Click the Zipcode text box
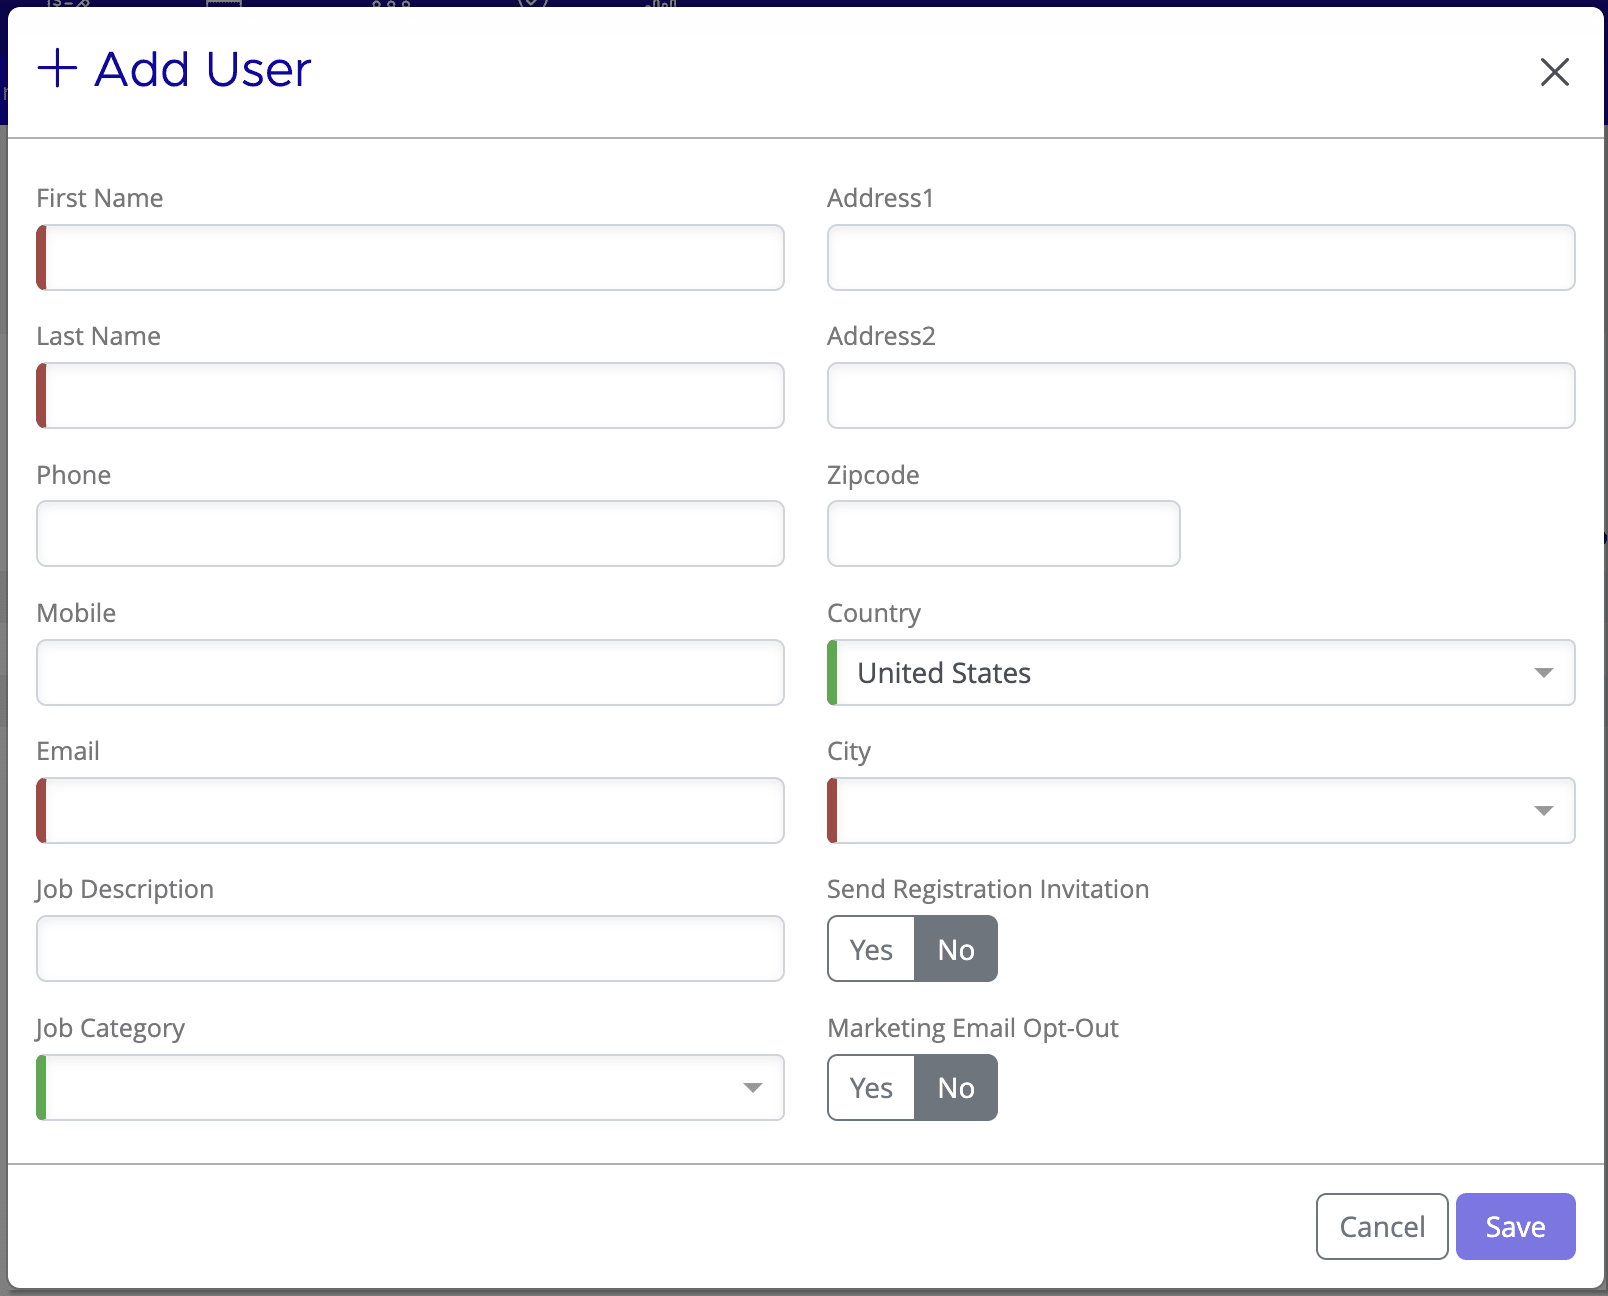Screen dimensions: 1608x1296 tap(1003, 533)
